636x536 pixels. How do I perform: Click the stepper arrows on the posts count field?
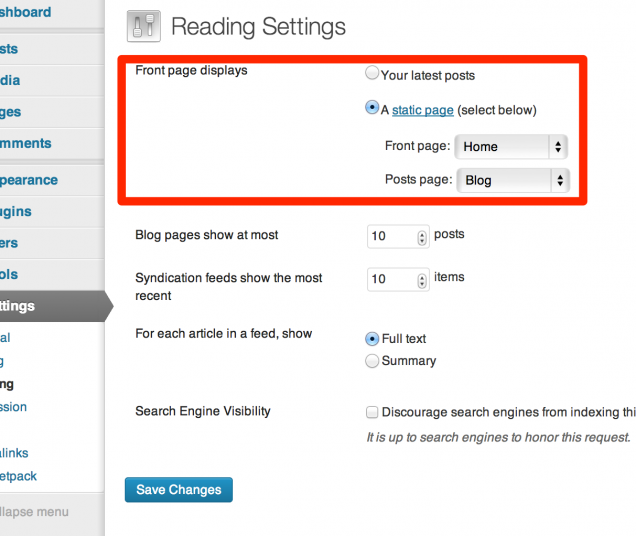[x=421, y=238]
